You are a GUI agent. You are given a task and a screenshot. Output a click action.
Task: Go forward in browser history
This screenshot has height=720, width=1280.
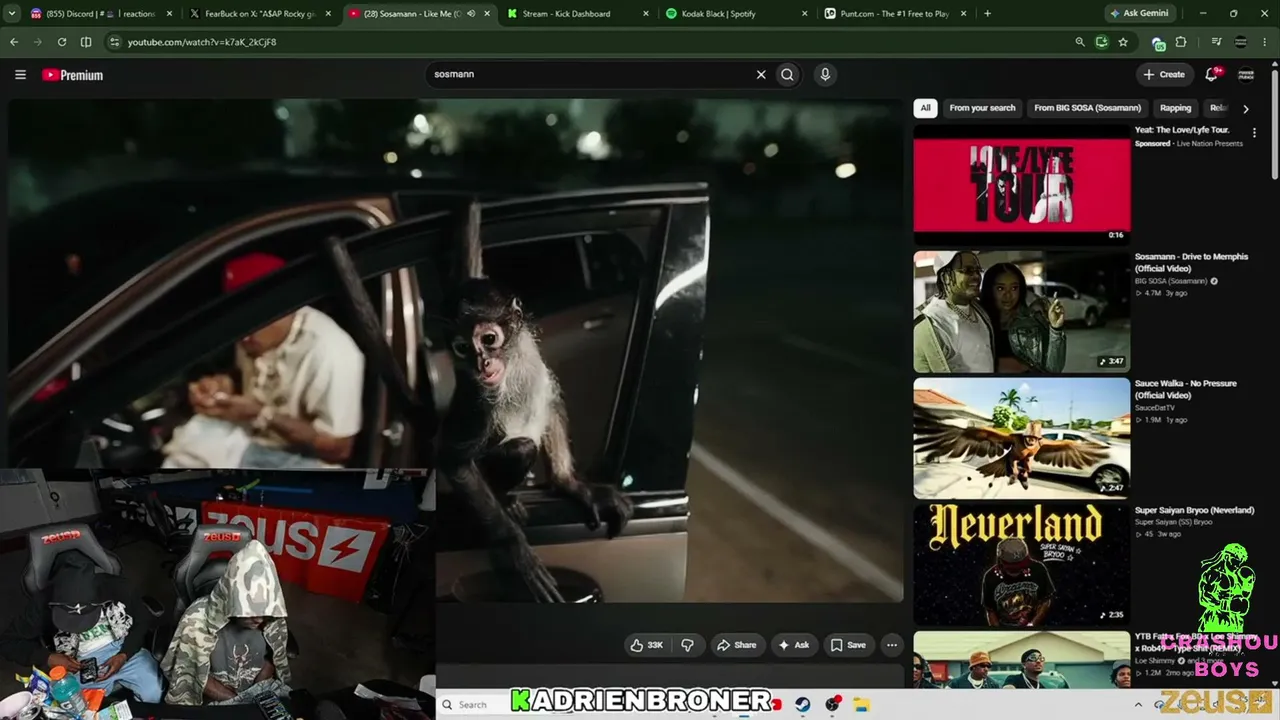pyautogui.click(x=38, y=42)
